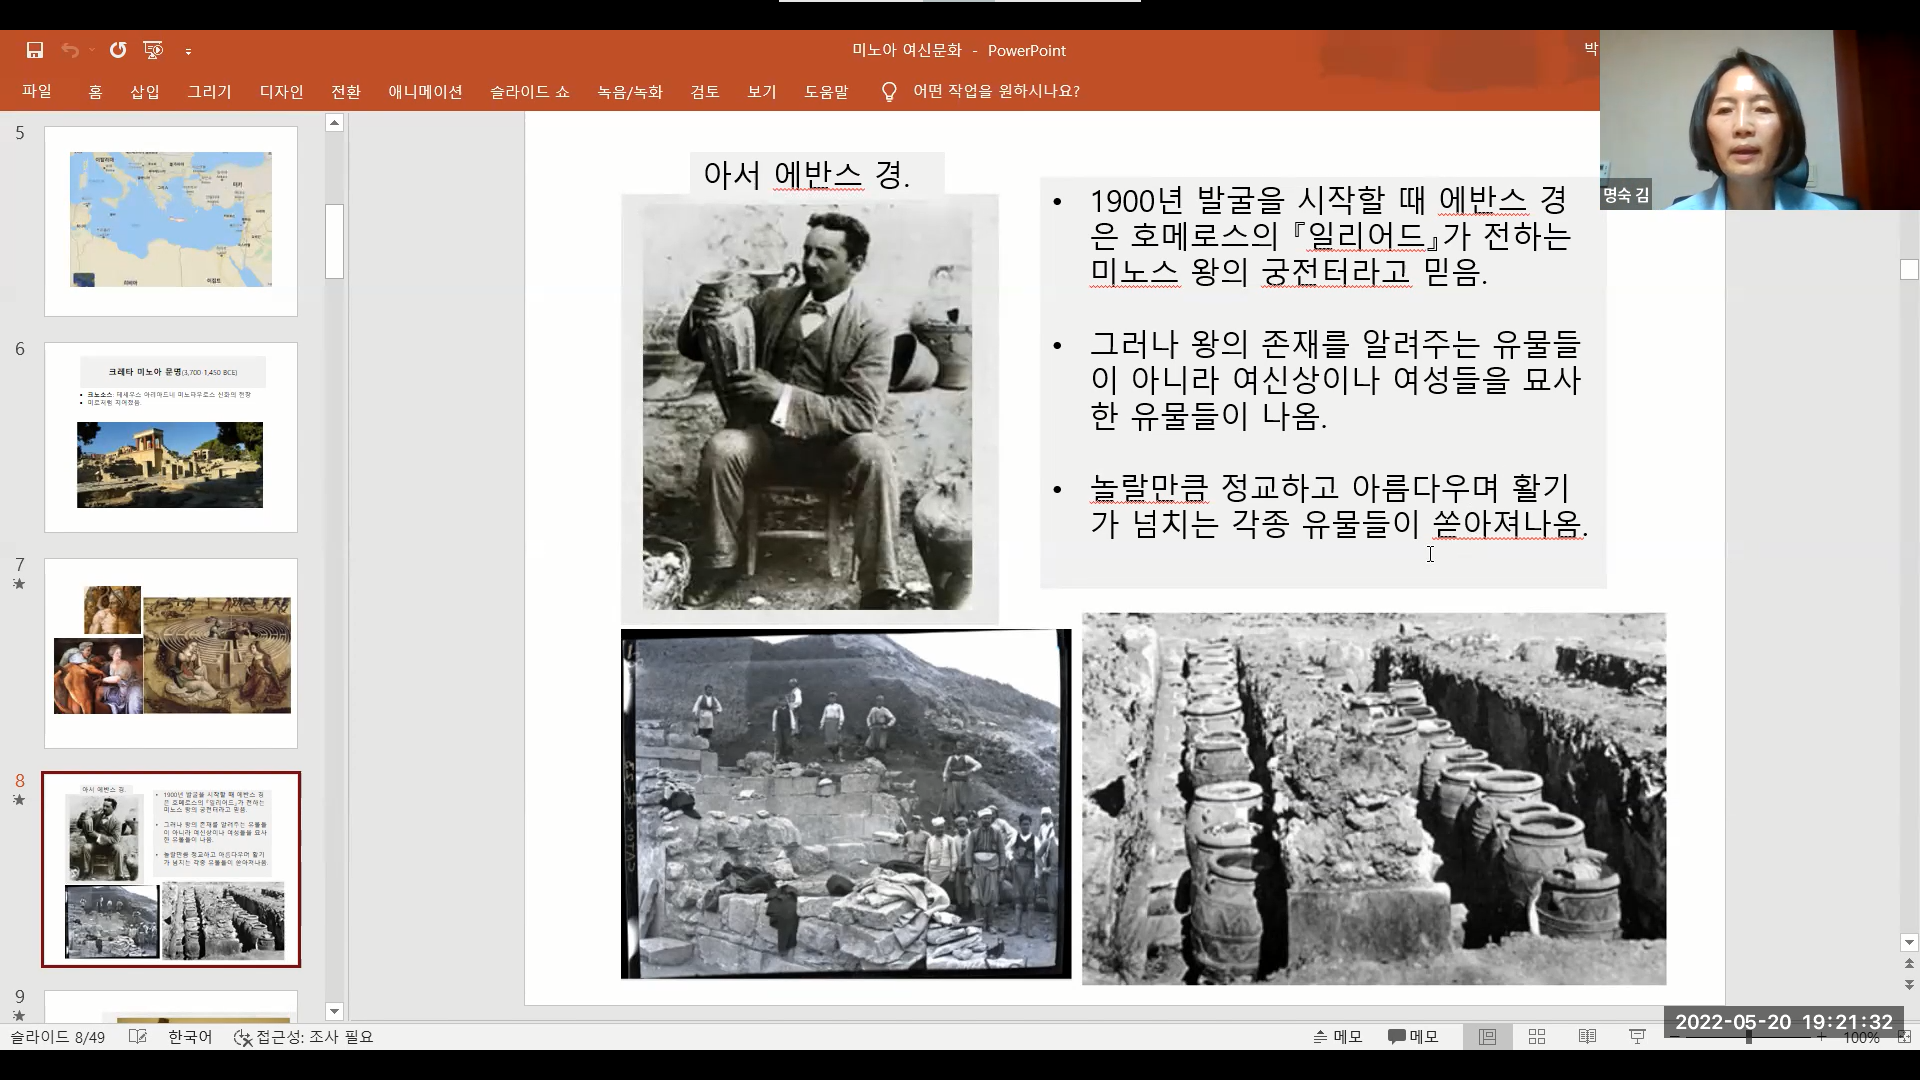This screenshot has height=1080, width=1920.
Task: Select slide 5 map thumbnail
Action: [x=171, y=221]
